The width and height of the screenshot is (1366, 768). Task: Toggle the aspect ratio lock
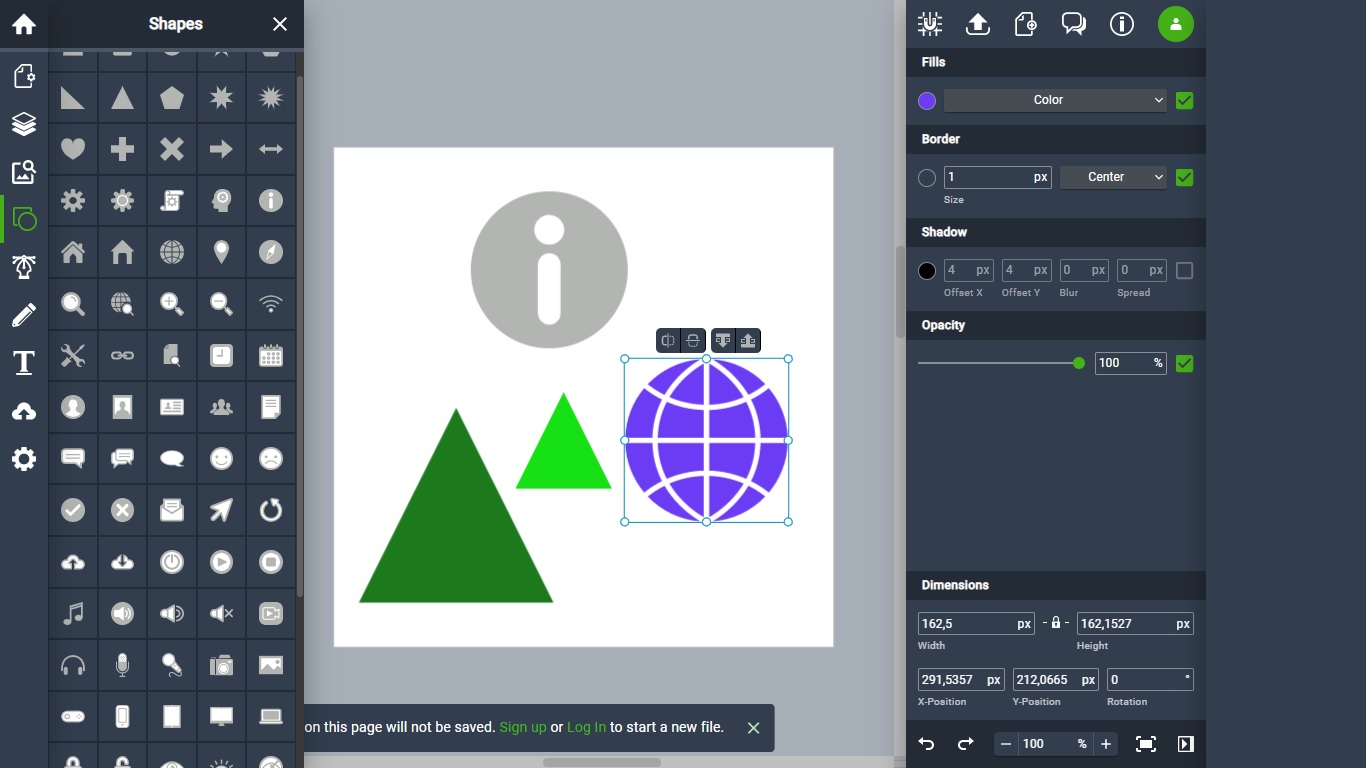pos(1056,623)
